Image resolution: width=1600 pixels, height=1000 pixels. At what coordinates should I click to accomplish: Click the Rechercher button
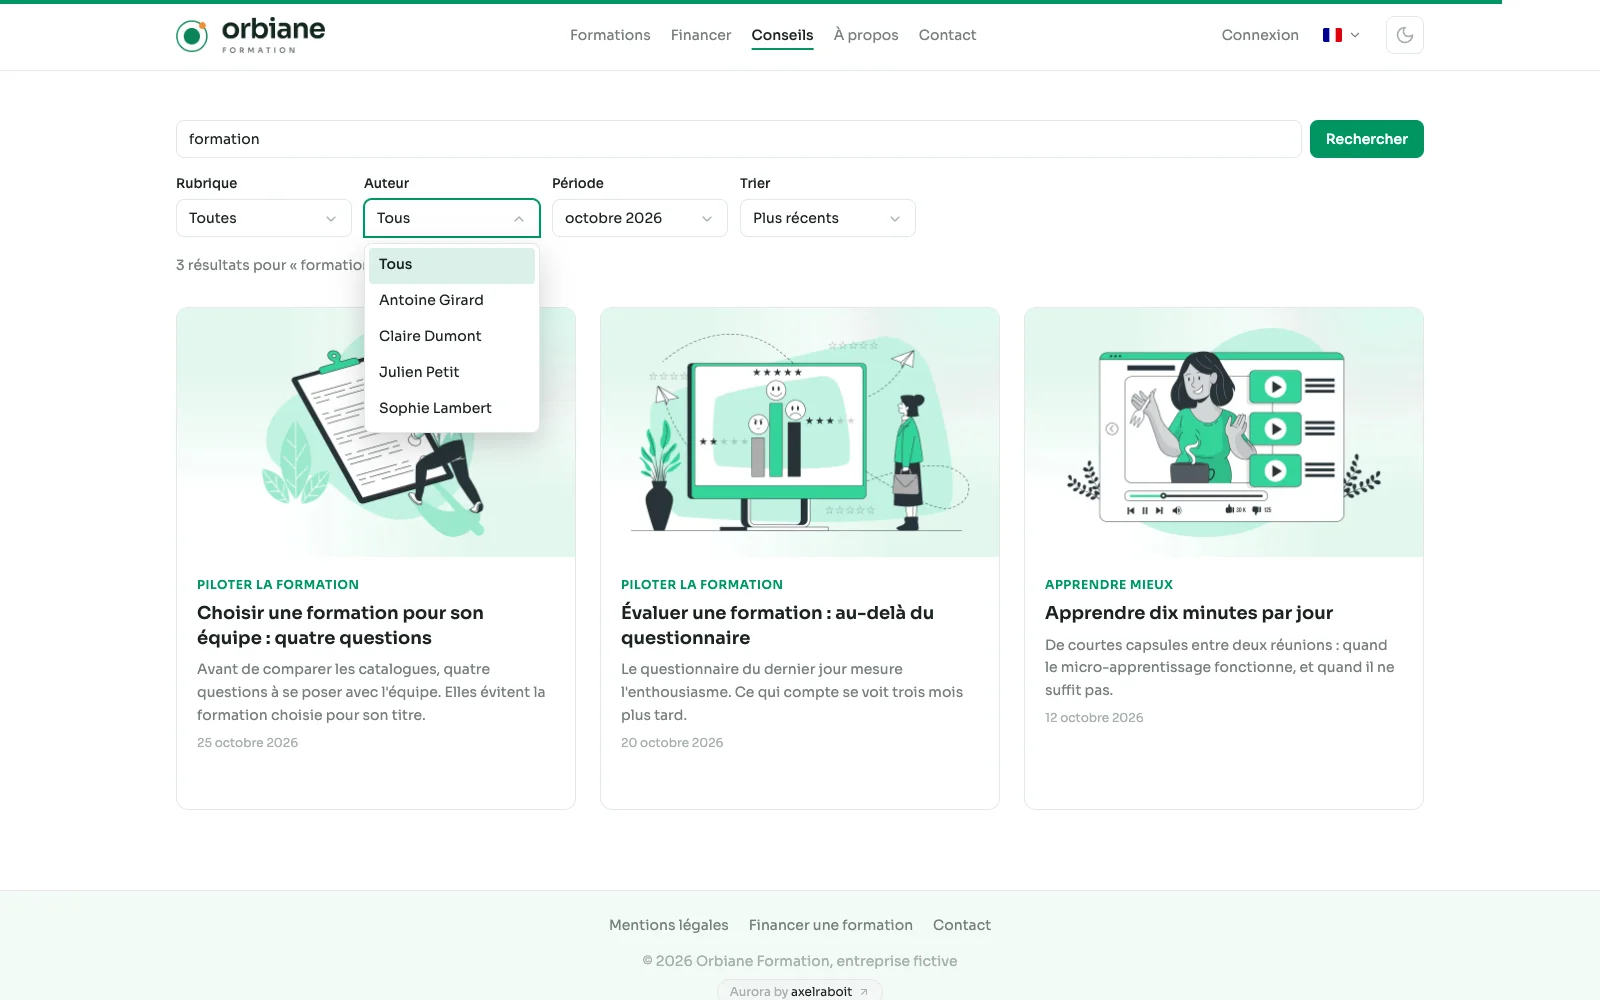click(1366, 139)
